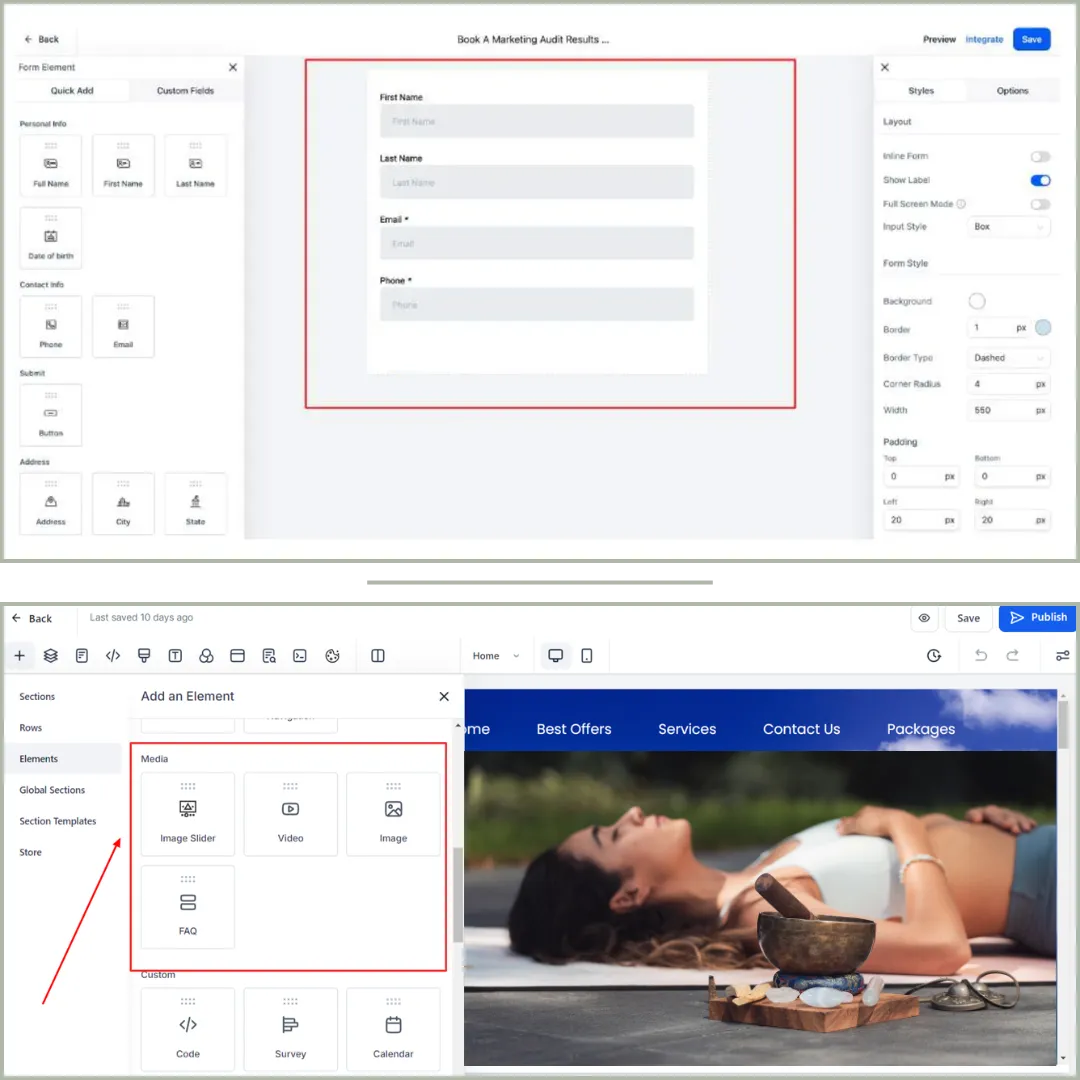Edit the Width value field

click(1009, 411)
